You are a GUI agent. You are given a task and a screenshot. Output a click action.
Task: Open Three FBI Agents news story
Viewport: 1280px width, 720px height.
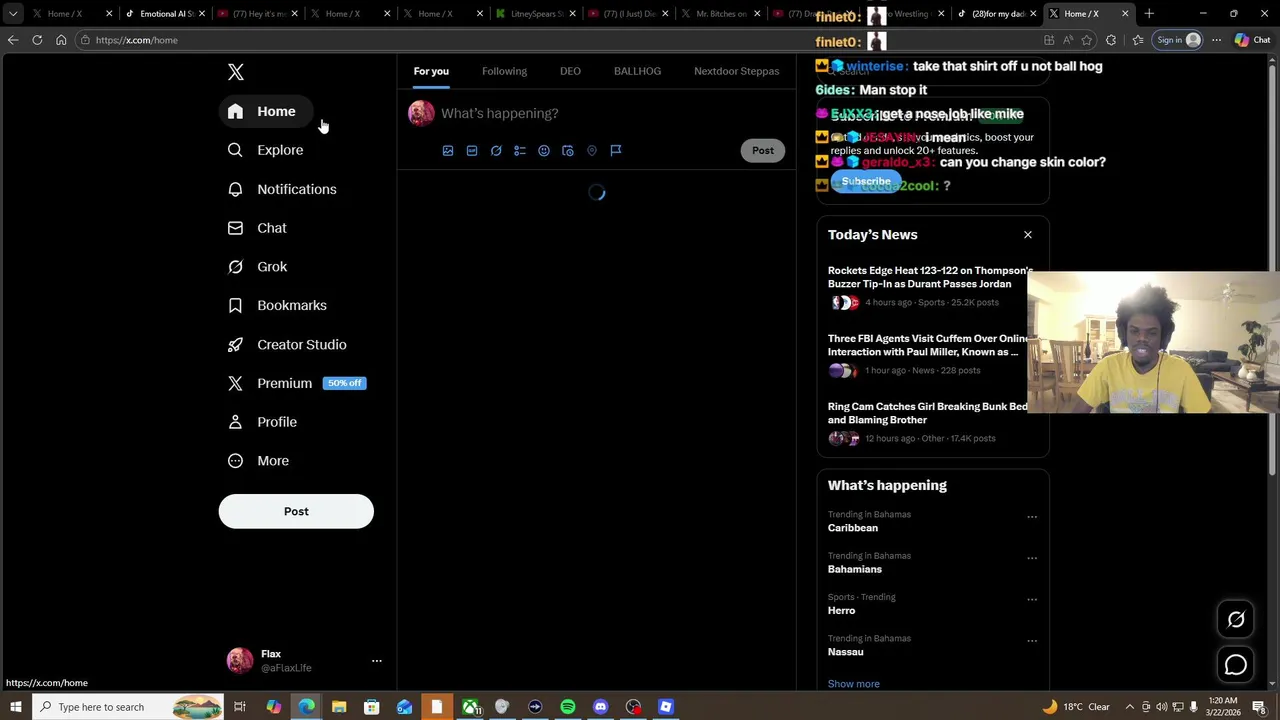pyautogui.click(x=928, y=345)
